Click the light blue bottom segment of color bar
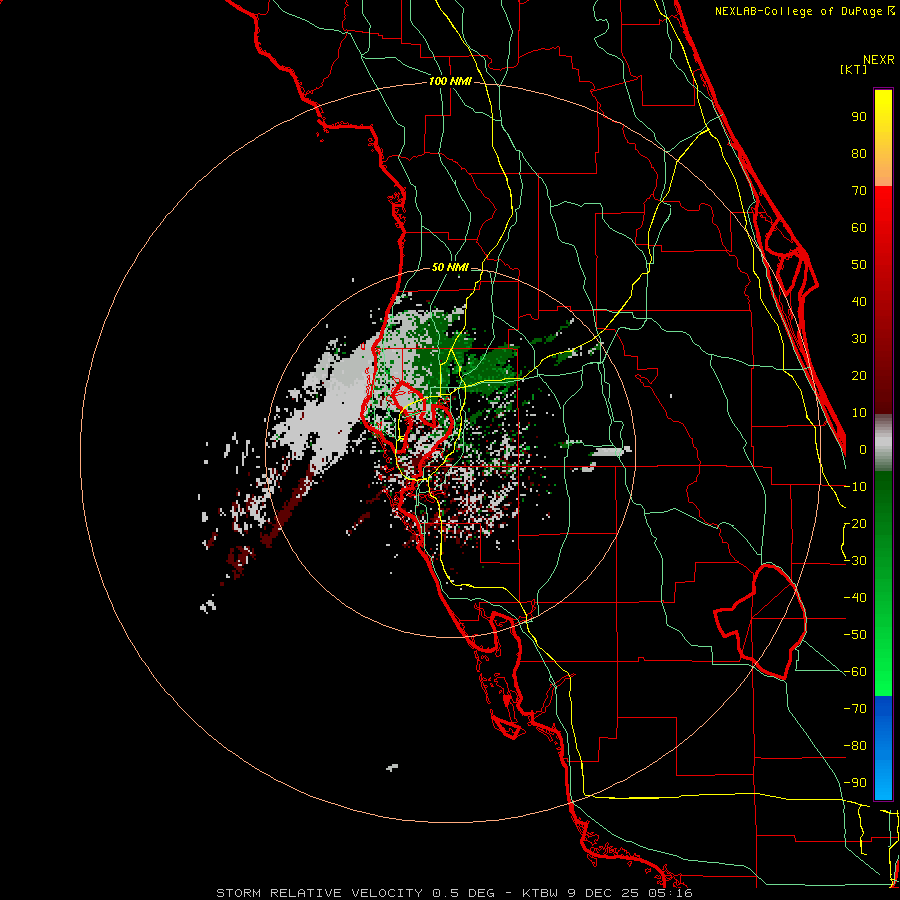The width and height of the screenshot is (900, 900). tap(883, 778)
